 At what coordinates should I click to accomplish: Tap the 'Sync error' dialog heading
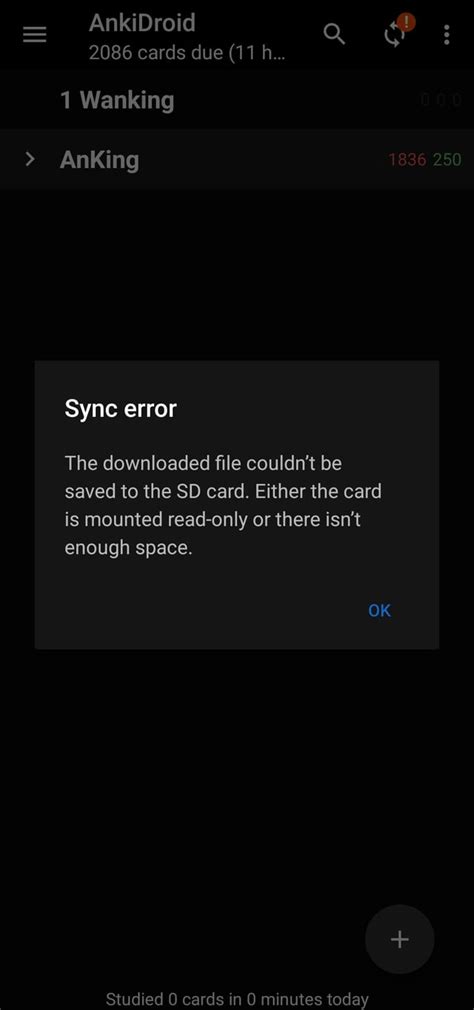(x=120, y=408)
